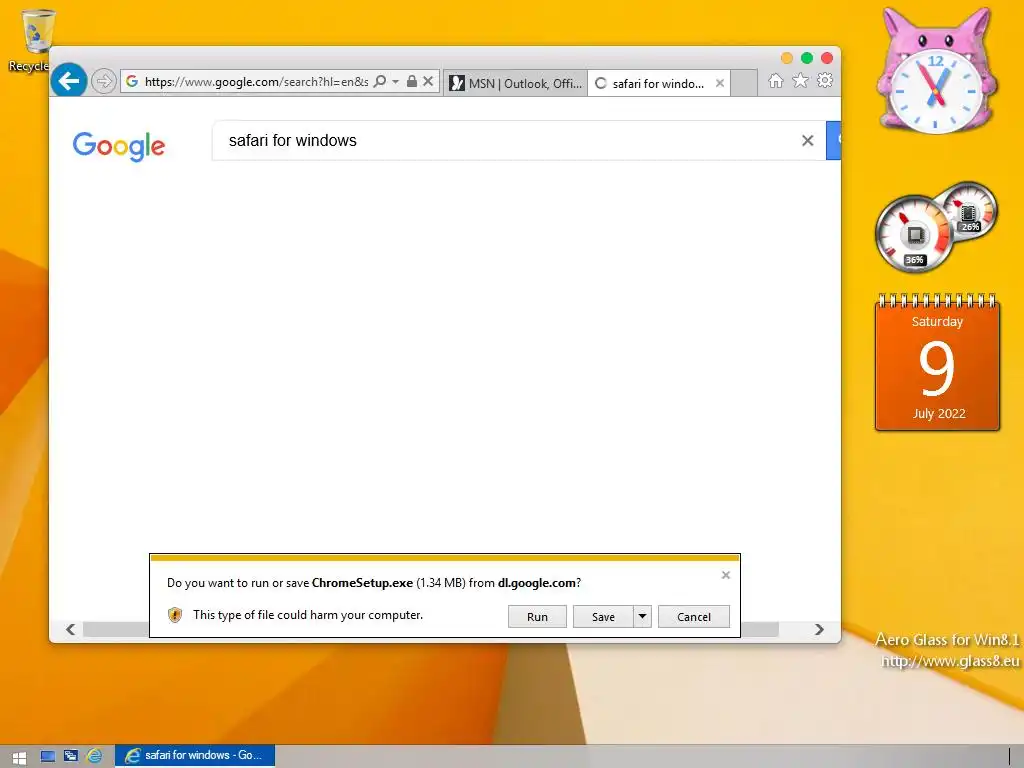Dismiss the download notification bar
The height and width of the screenshot is (768, 1024).
coord(726,575)
